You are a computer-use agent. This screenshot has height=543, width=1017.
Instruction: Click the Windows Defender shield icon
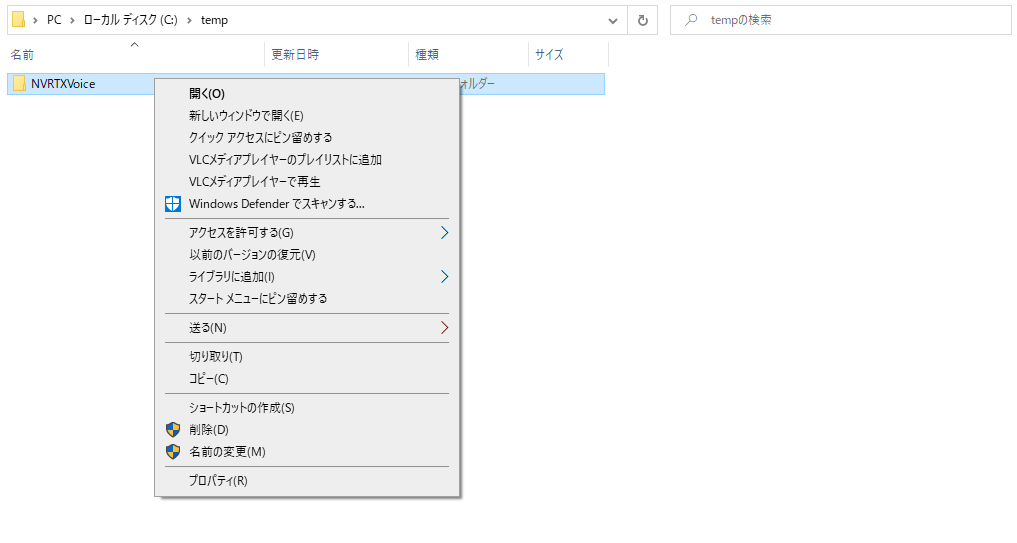click(173, 204)
